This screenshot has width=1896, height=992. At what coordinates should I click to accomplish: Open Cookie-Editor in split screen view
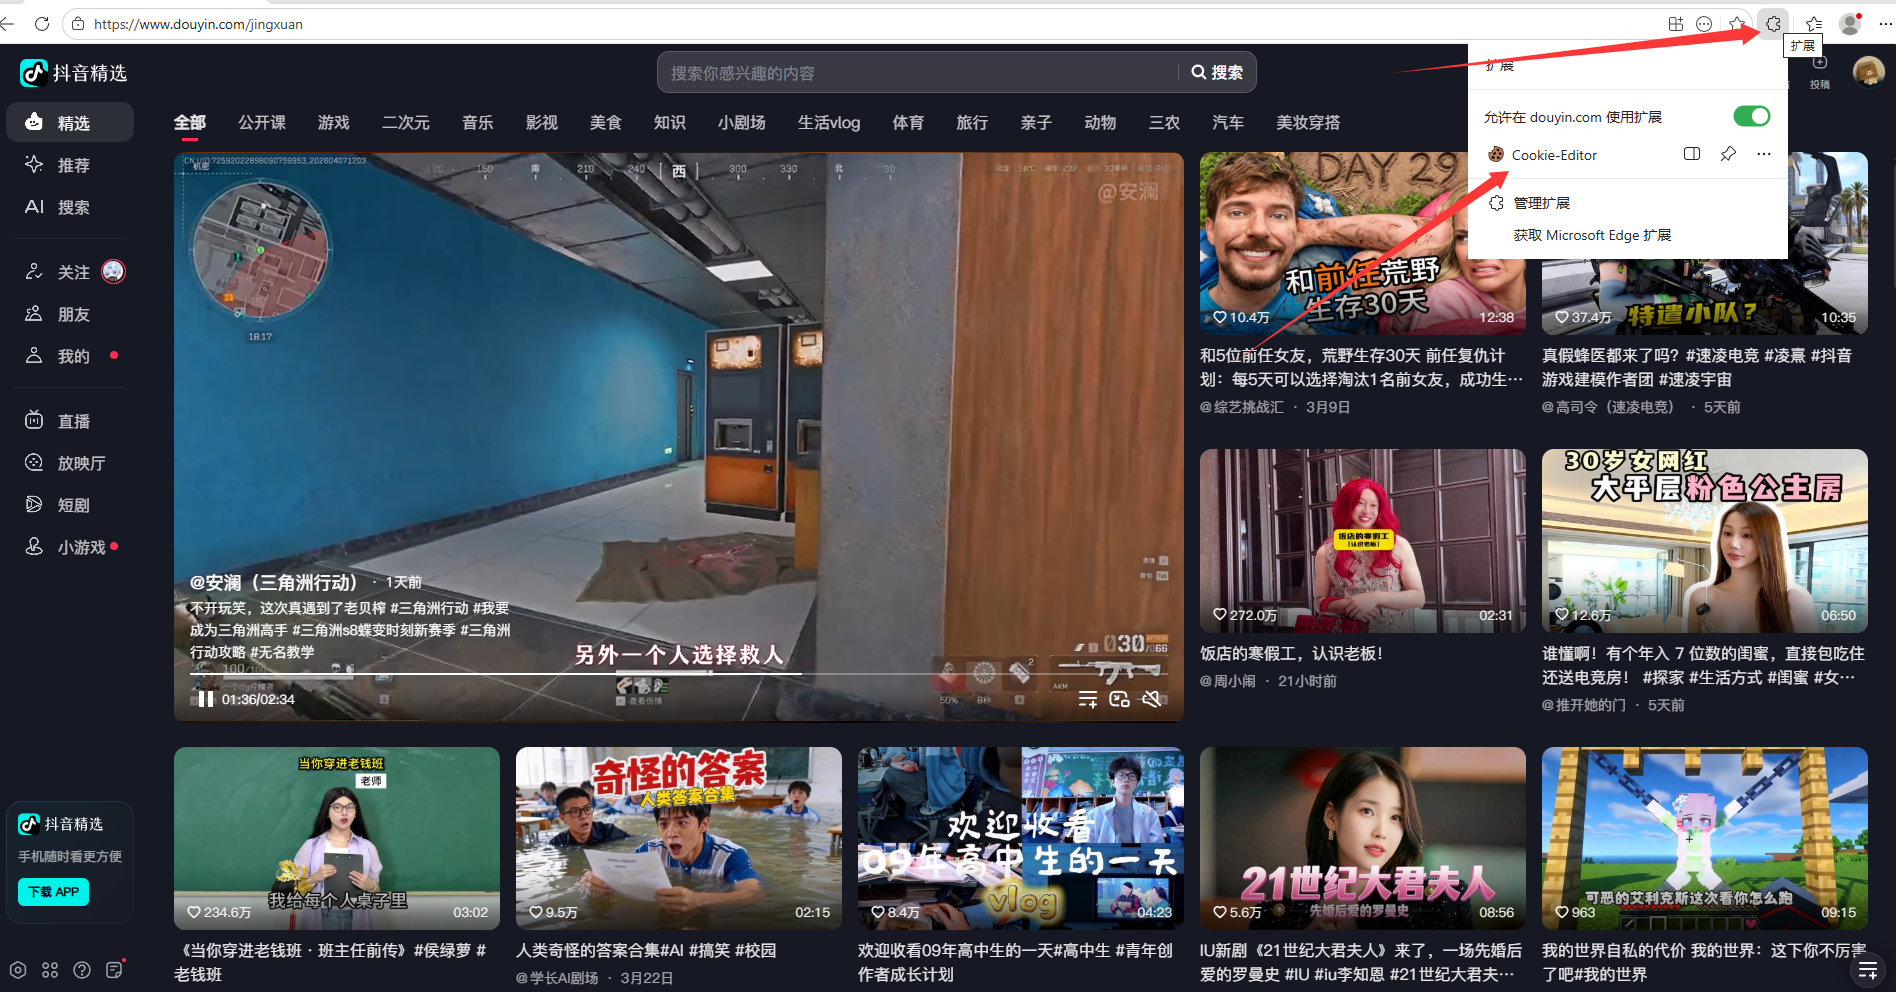(x=1691, y=154)
